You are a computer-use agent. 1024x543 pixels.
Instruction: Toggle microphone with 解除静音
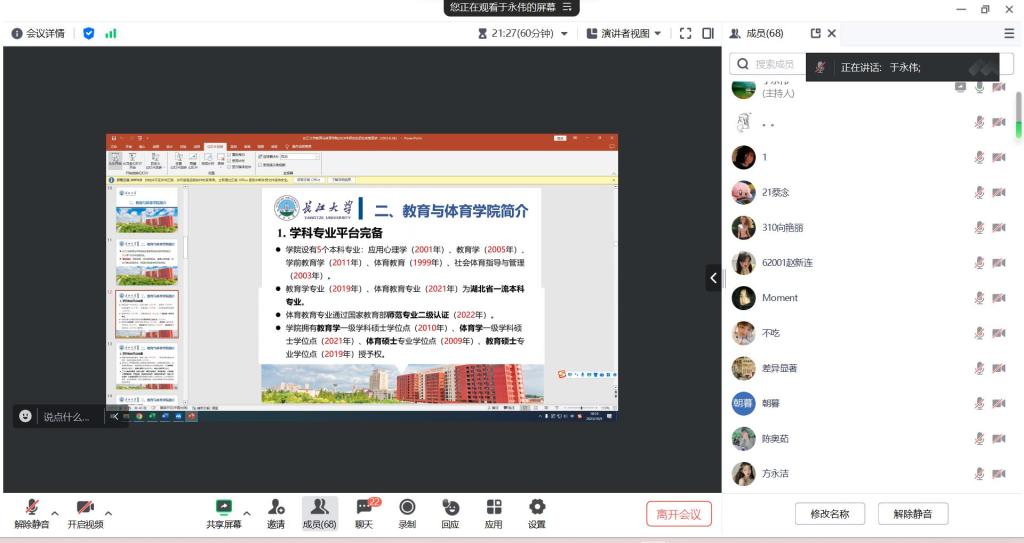[x=31, y=508]
